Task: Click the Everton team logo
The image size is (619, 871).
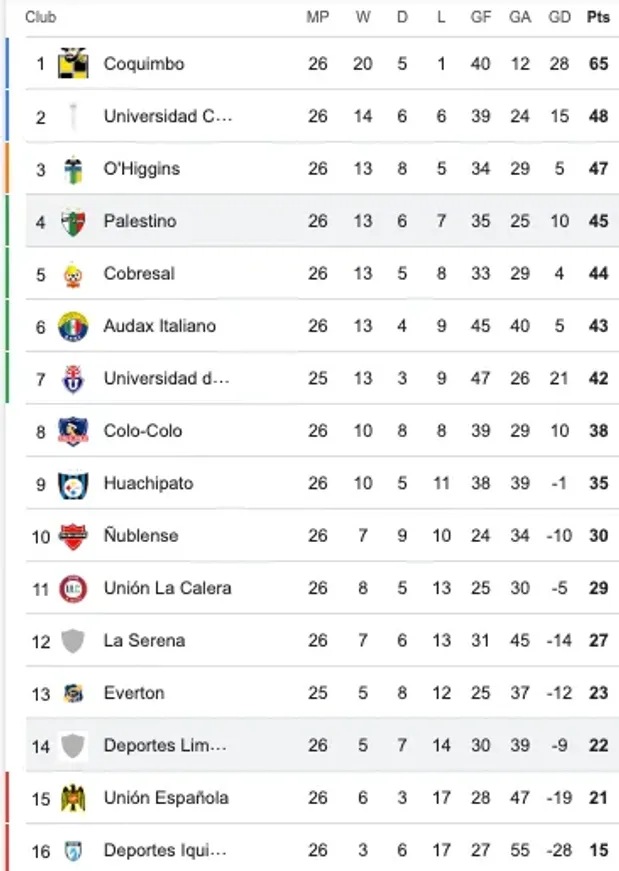Action: point(73,693)
